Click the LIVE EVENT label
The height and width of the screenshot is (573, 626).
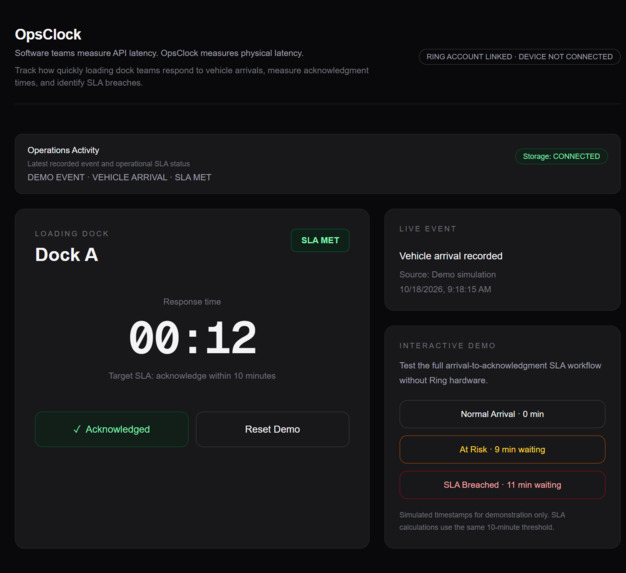[428, 229]
